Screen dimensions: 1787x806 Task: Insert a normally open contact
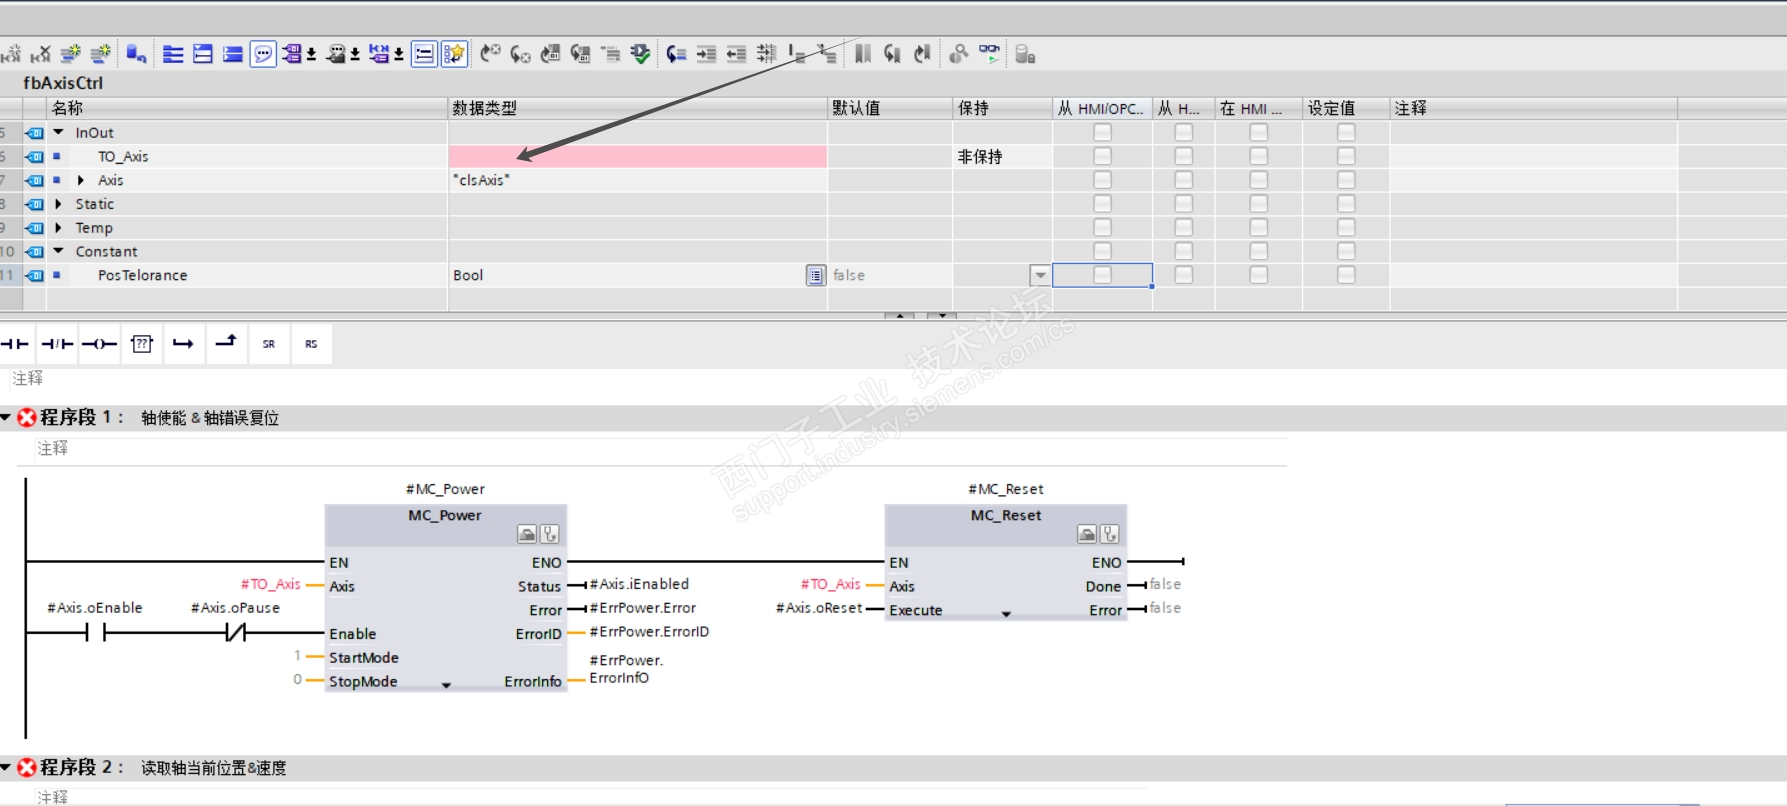click(15, 344)
